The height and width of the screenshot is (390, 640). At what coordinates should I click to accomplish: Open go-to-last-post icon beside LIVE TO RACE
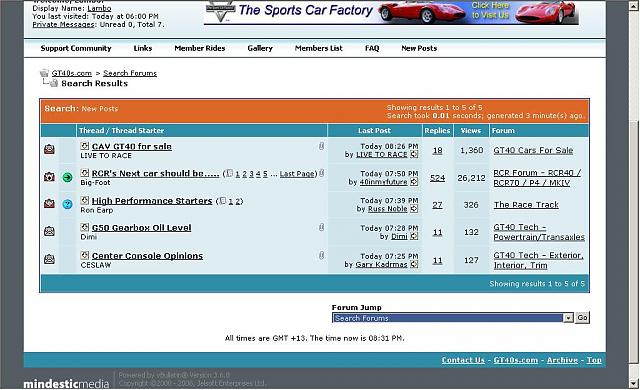[x=414, y=154]
